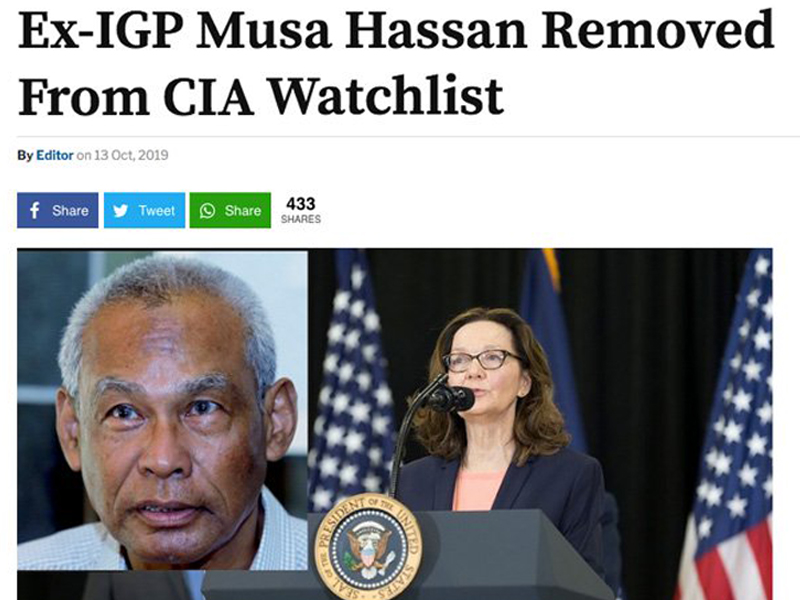Screen dimensions: 800x600
Task: Open the Editor author link
Action: pyautogui.click(x=55, y=155)
